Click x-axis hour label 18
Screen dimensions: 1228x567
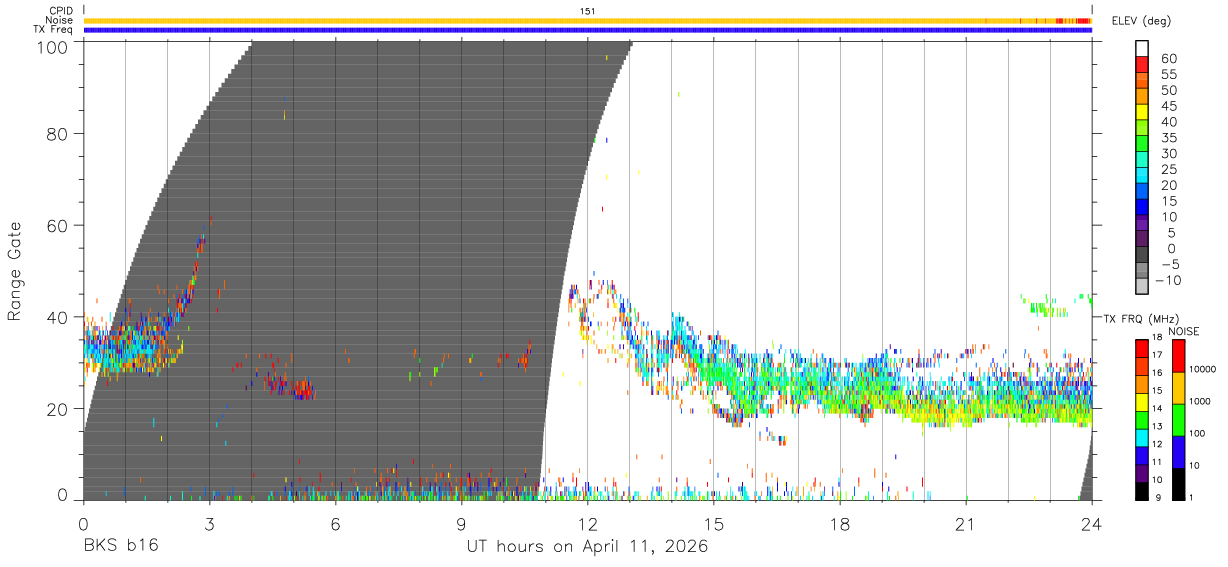[x=840, y=523]
